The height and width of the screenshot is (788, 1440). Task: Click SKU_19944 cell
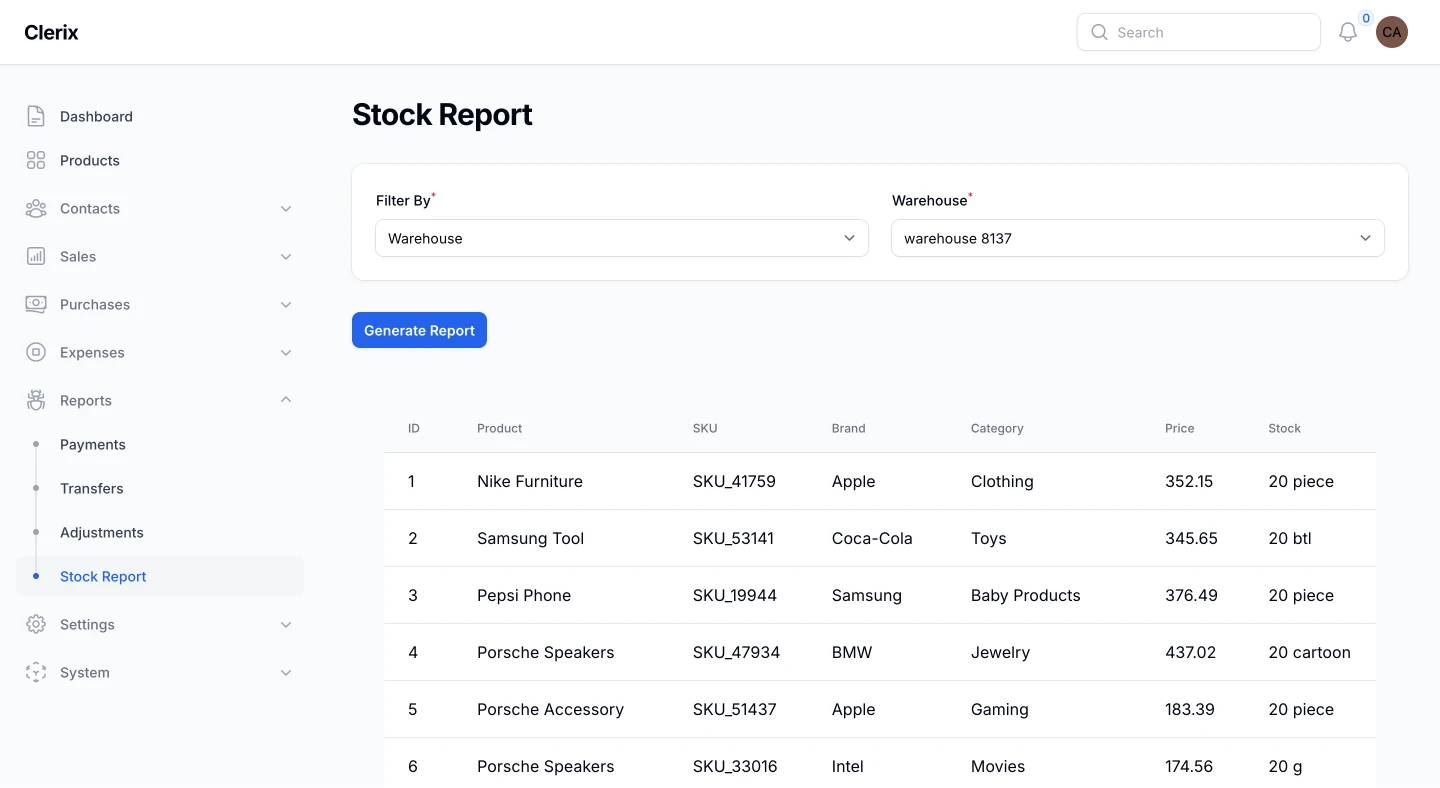(x=735, y=595)
